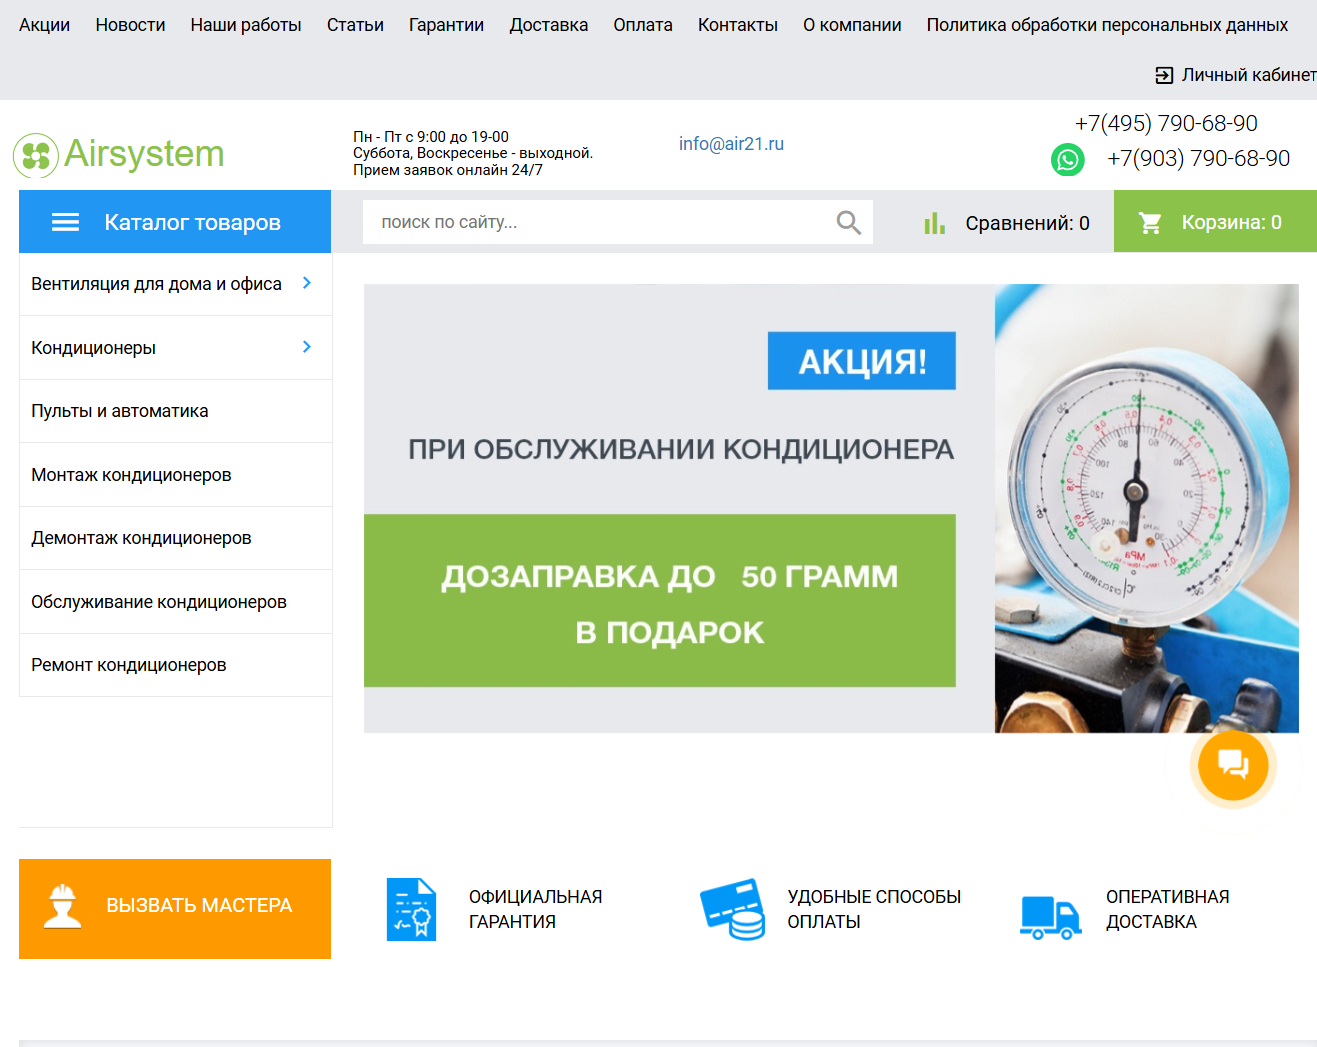Expand Вентиляция для дома и офиса submenu
Screen dimensions: 1317x1047
[x=307, y=283]
